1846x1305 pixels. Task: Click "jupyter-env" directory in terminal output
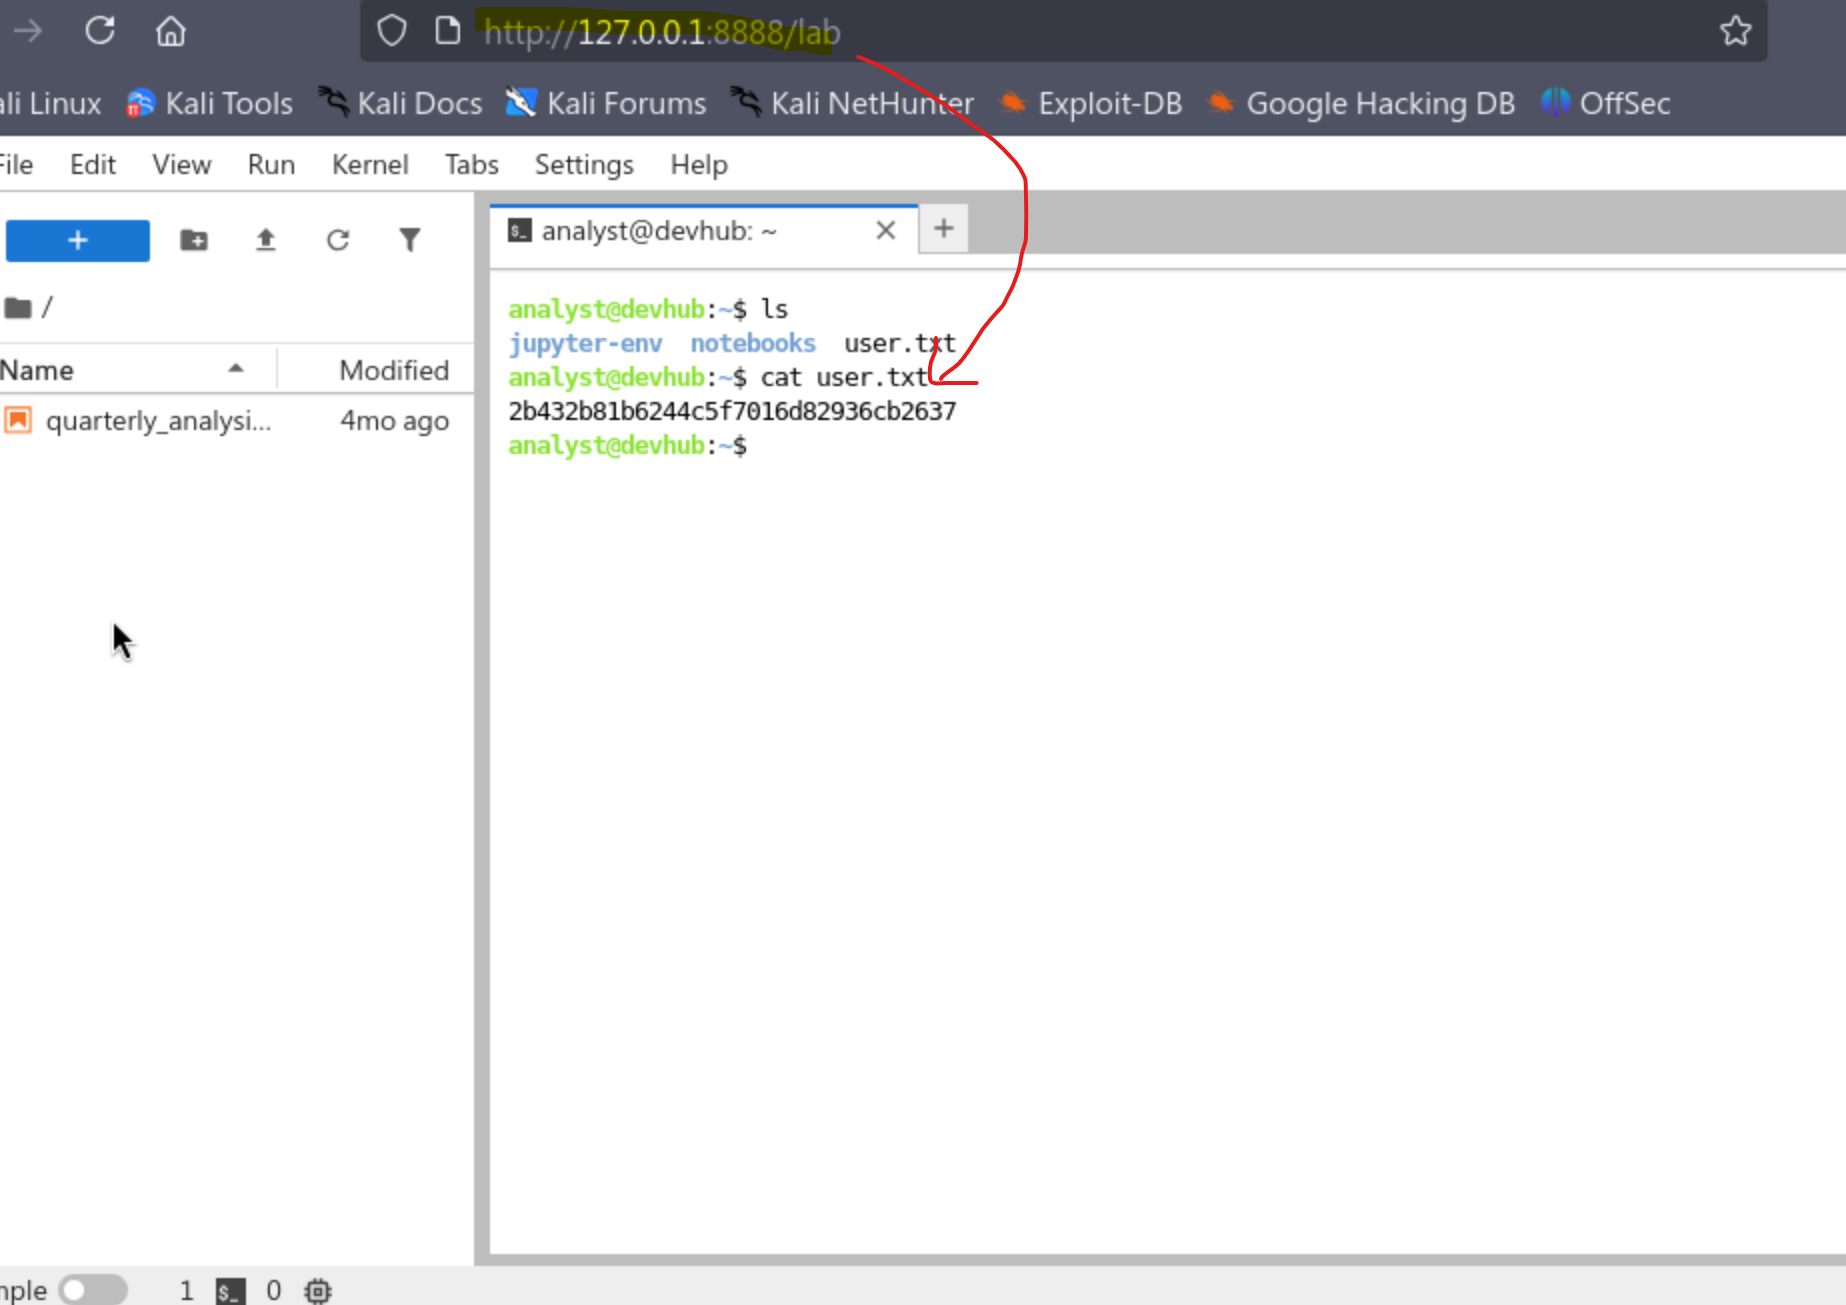pos(586,343)
